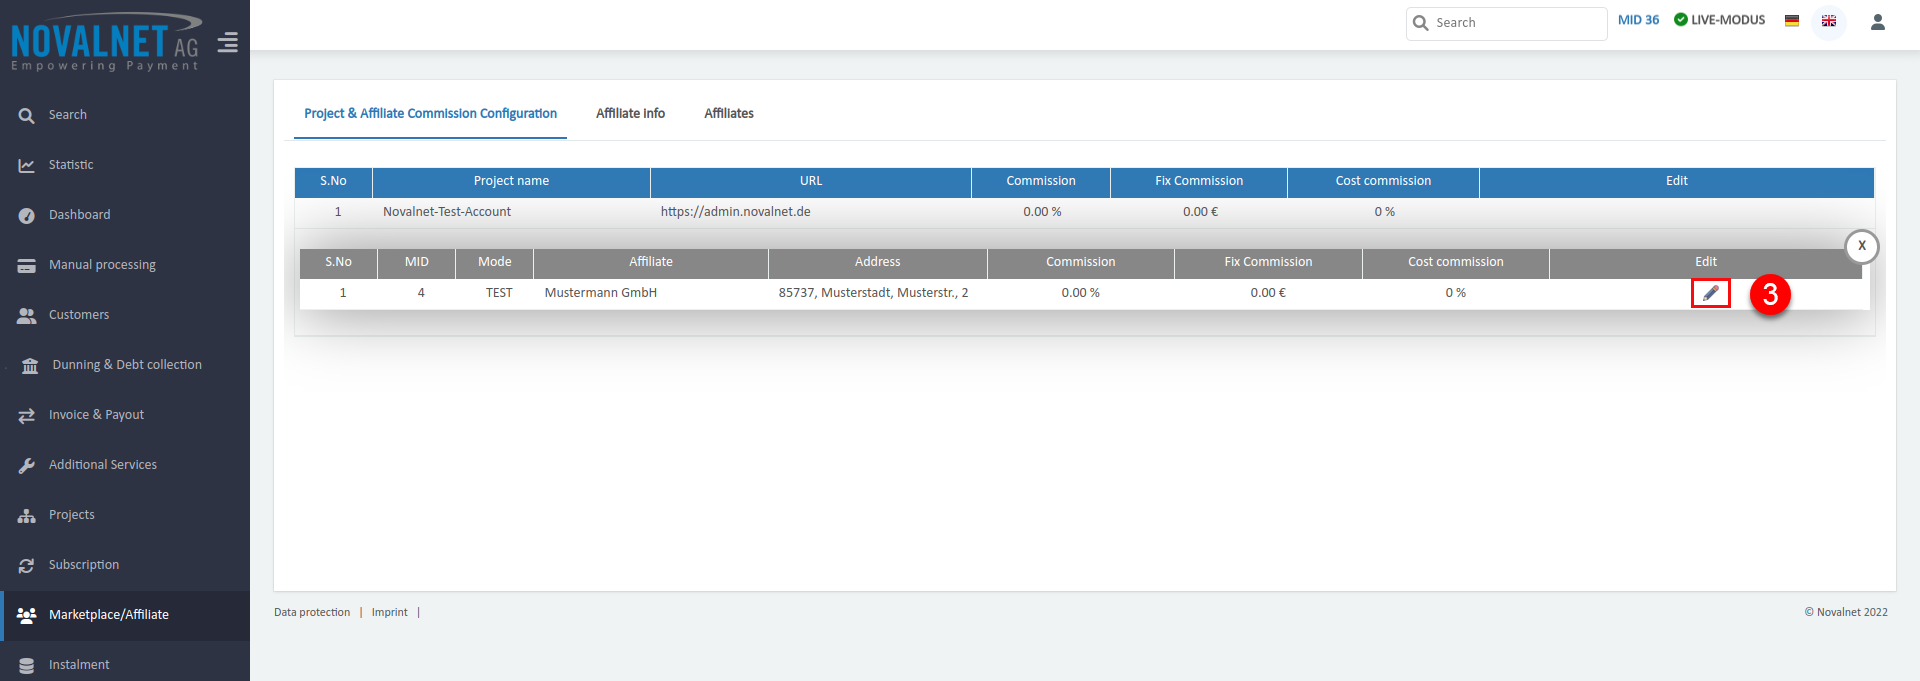Select Project & Affiliate Commission Configuration tab

tap(430, 114)
